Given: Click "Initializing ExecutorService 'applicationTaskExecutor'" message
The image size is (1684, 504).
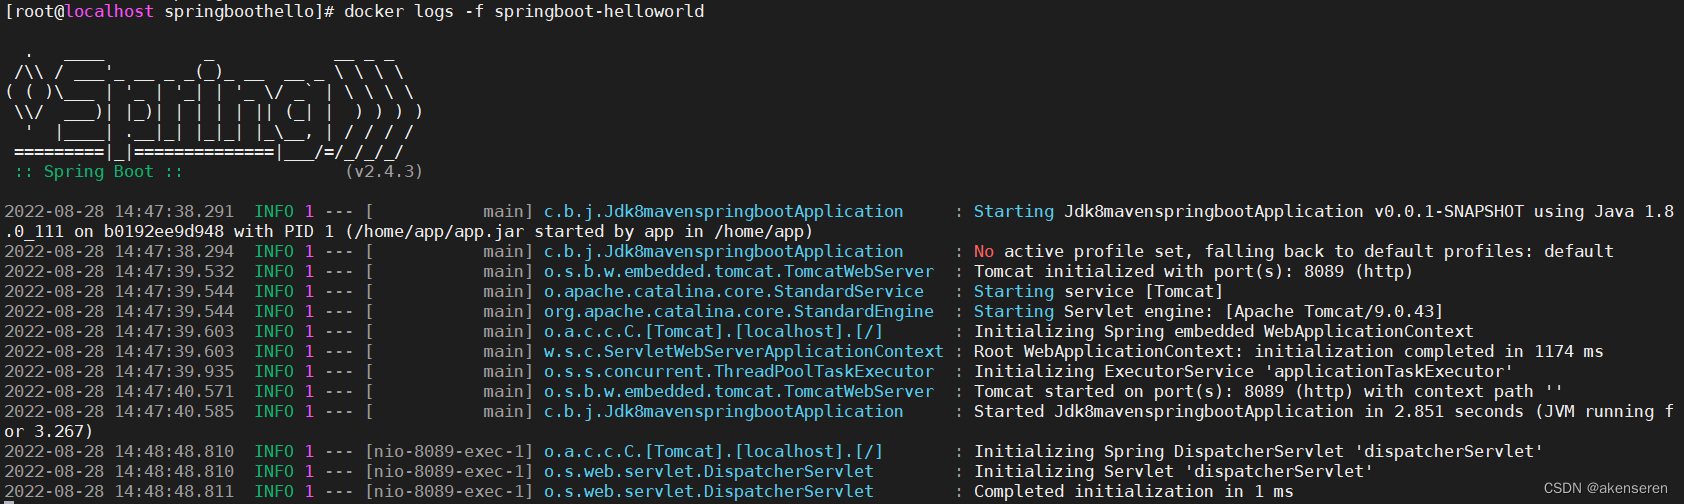Looking at the screenshot, I should (x=1244, y=372).
